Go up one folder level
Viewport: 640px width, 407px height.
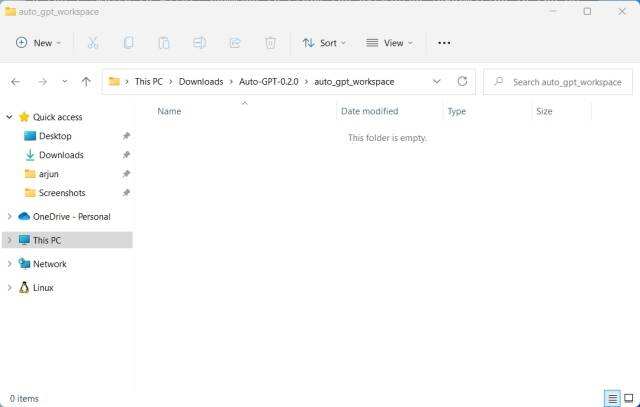(x=86, y=82)
